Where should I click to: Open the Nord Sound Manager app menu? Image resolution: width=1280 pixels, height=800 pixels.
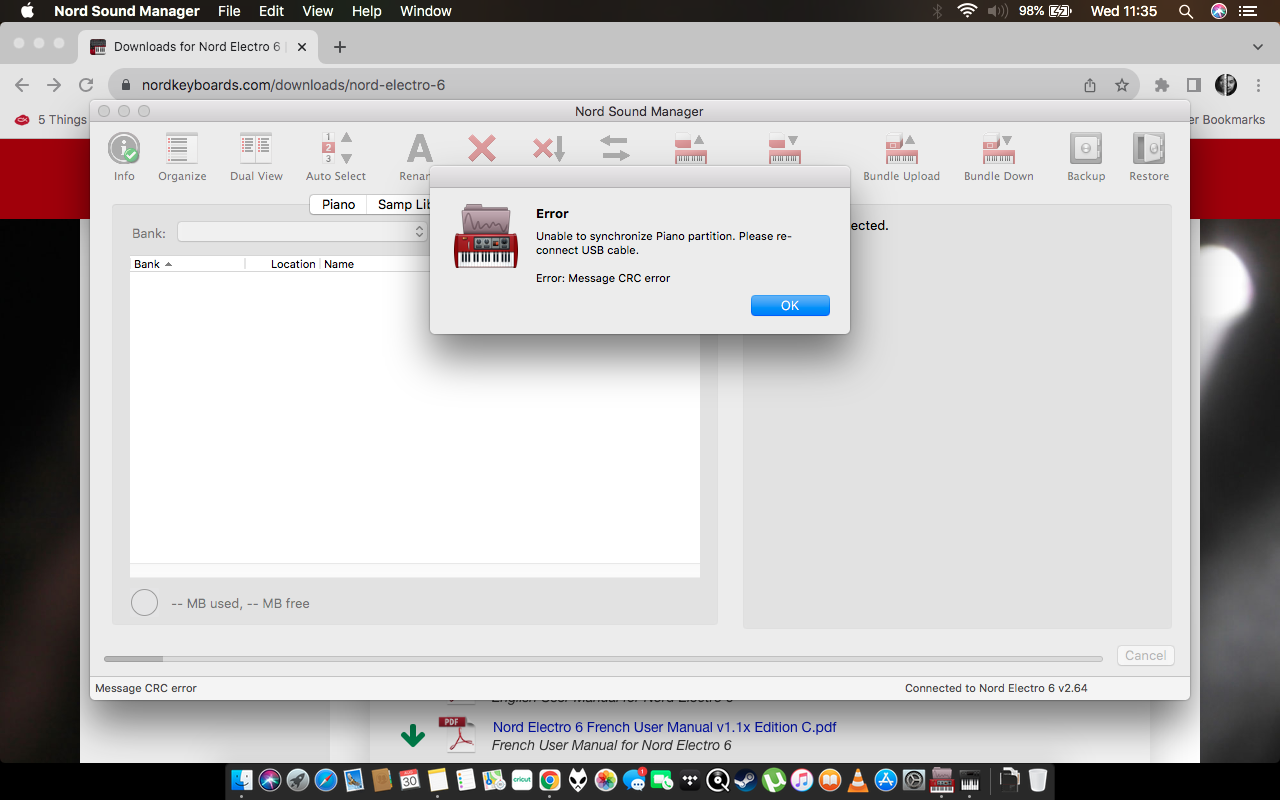click(127, 11)
